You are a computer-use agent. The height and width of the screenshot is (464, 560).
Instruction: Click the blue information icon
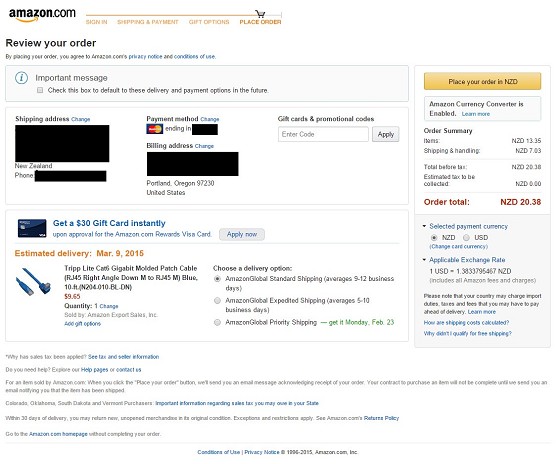point(21,78)
